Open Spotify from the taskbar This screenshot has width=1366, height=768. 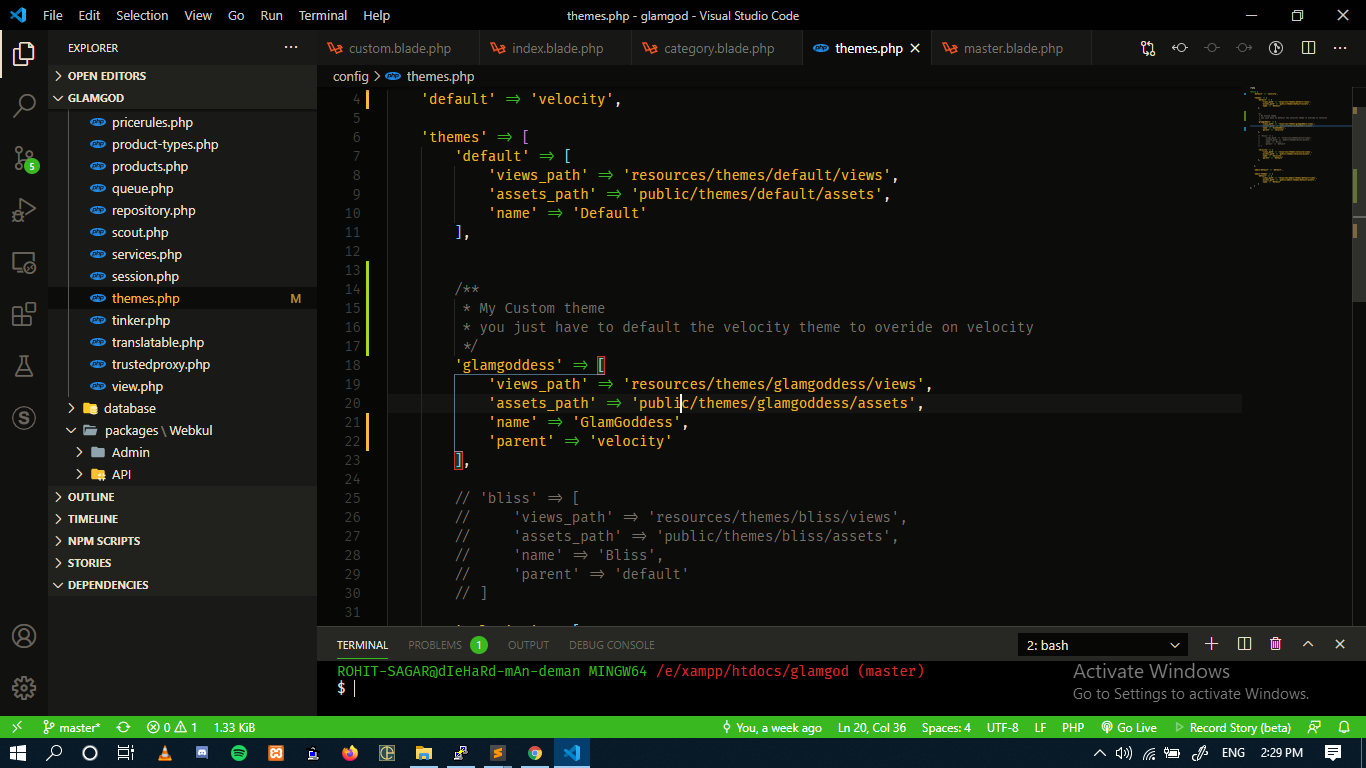tap(239, 753)
